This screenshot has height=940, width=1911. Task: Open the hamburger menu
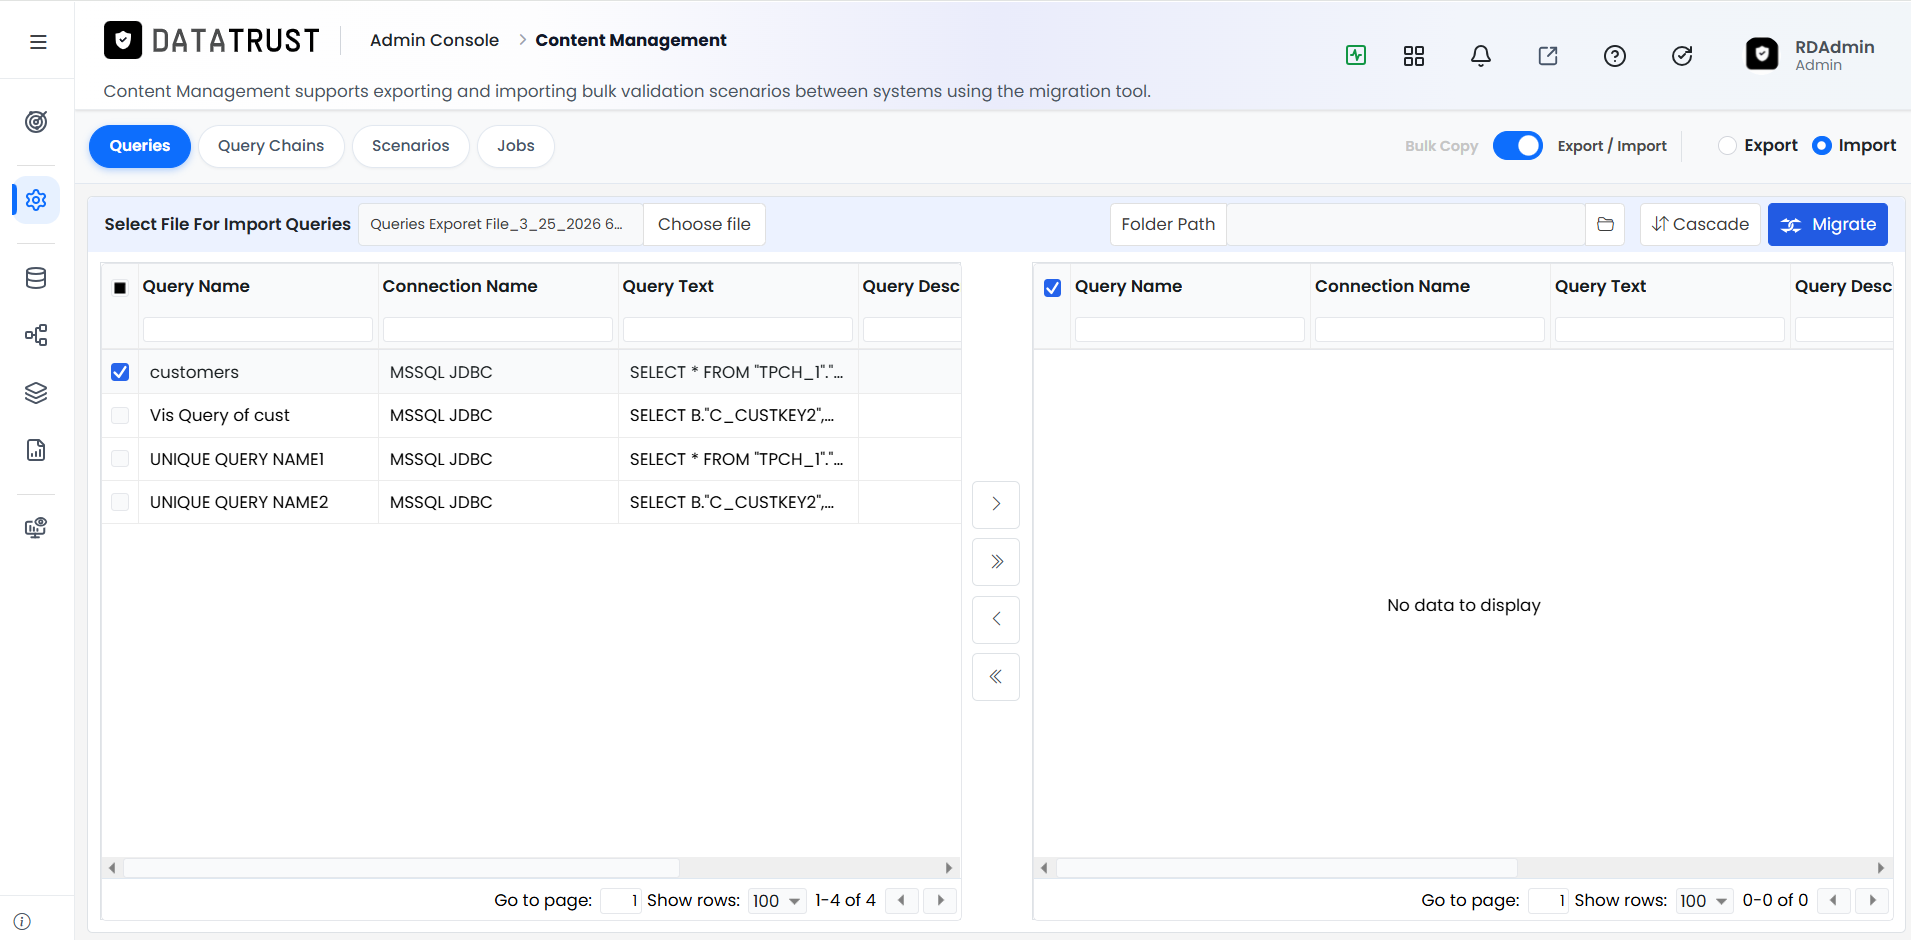click(x=38, y=42)
